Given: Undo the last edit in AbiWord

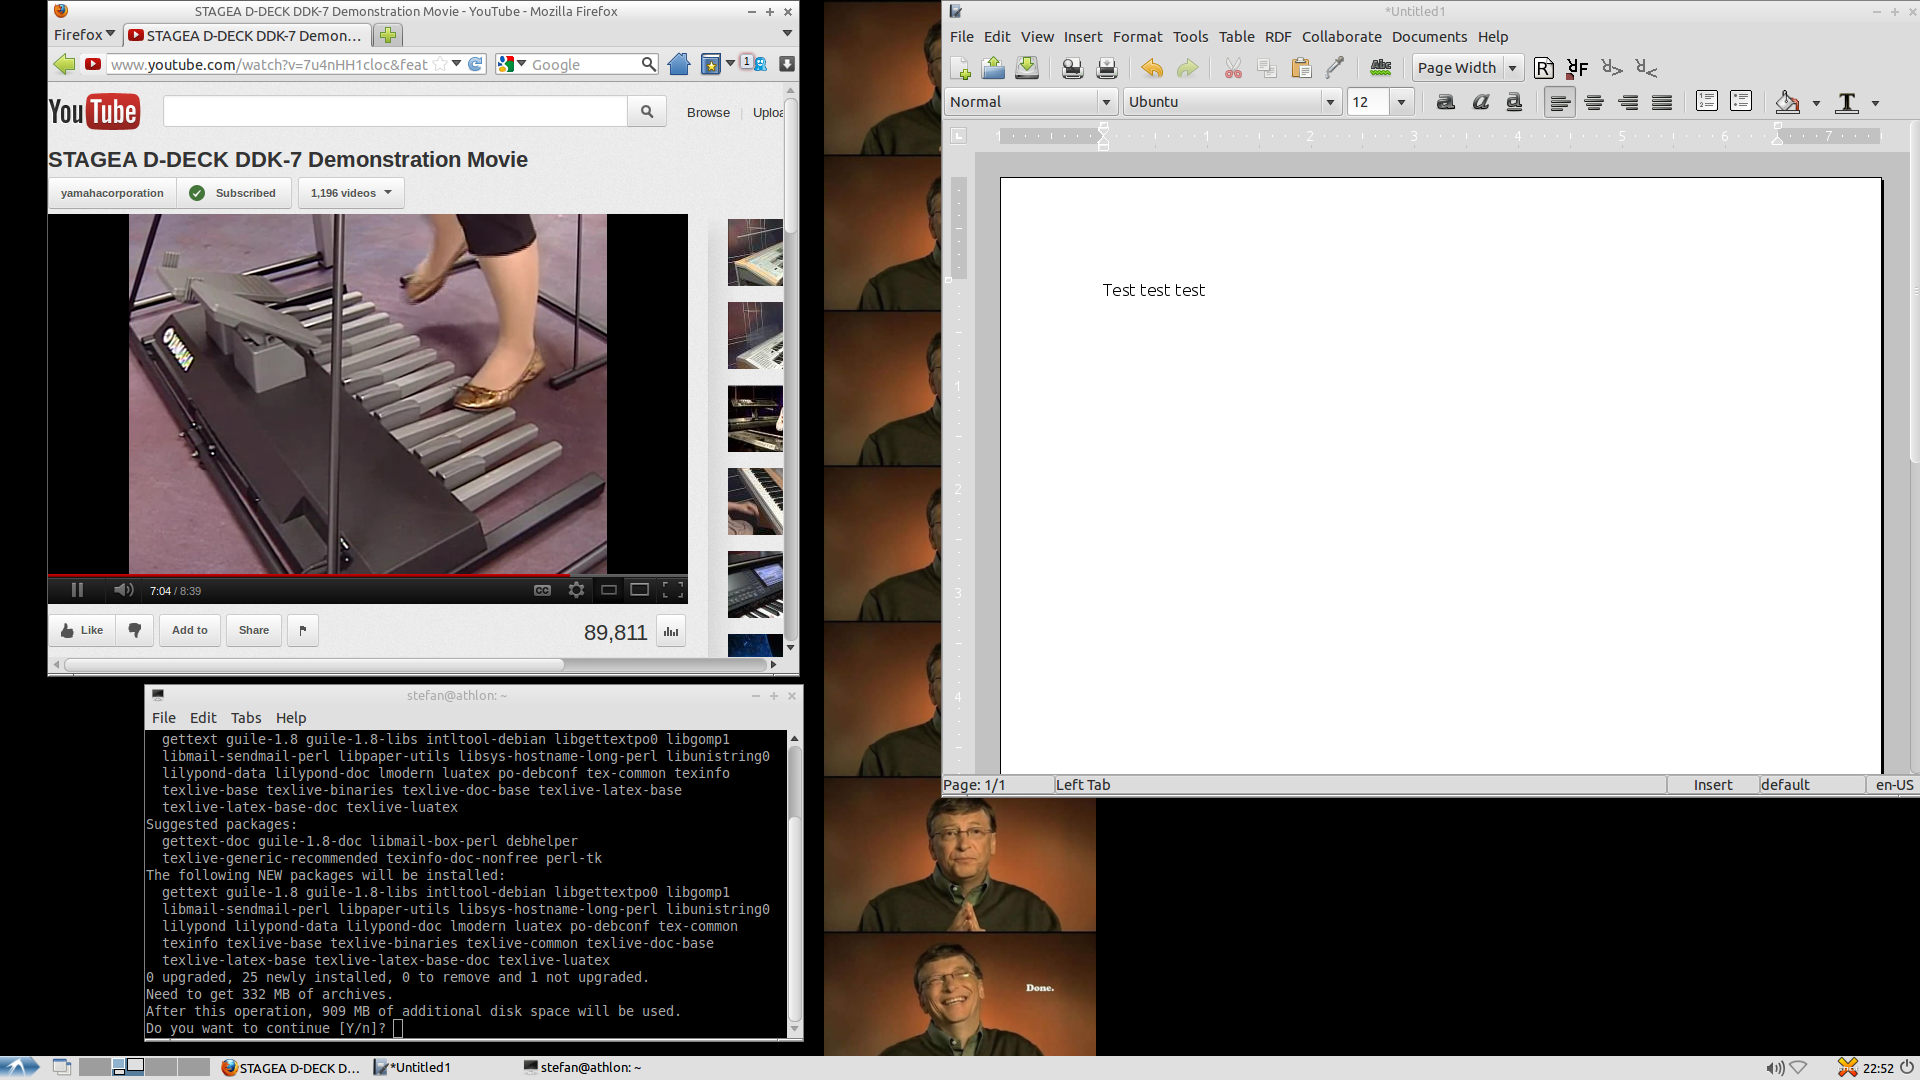Looking at the screenshot, I should 1152,68.
